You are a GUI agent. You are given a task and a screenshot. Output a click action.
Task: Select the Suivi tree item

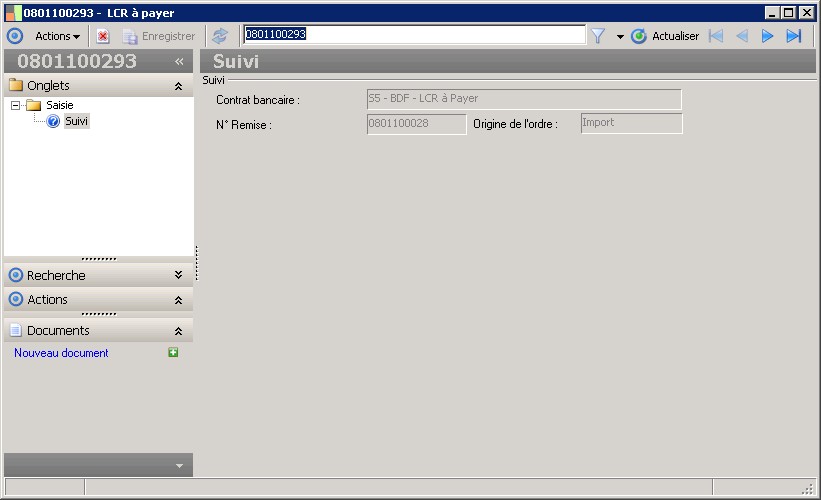76,121
